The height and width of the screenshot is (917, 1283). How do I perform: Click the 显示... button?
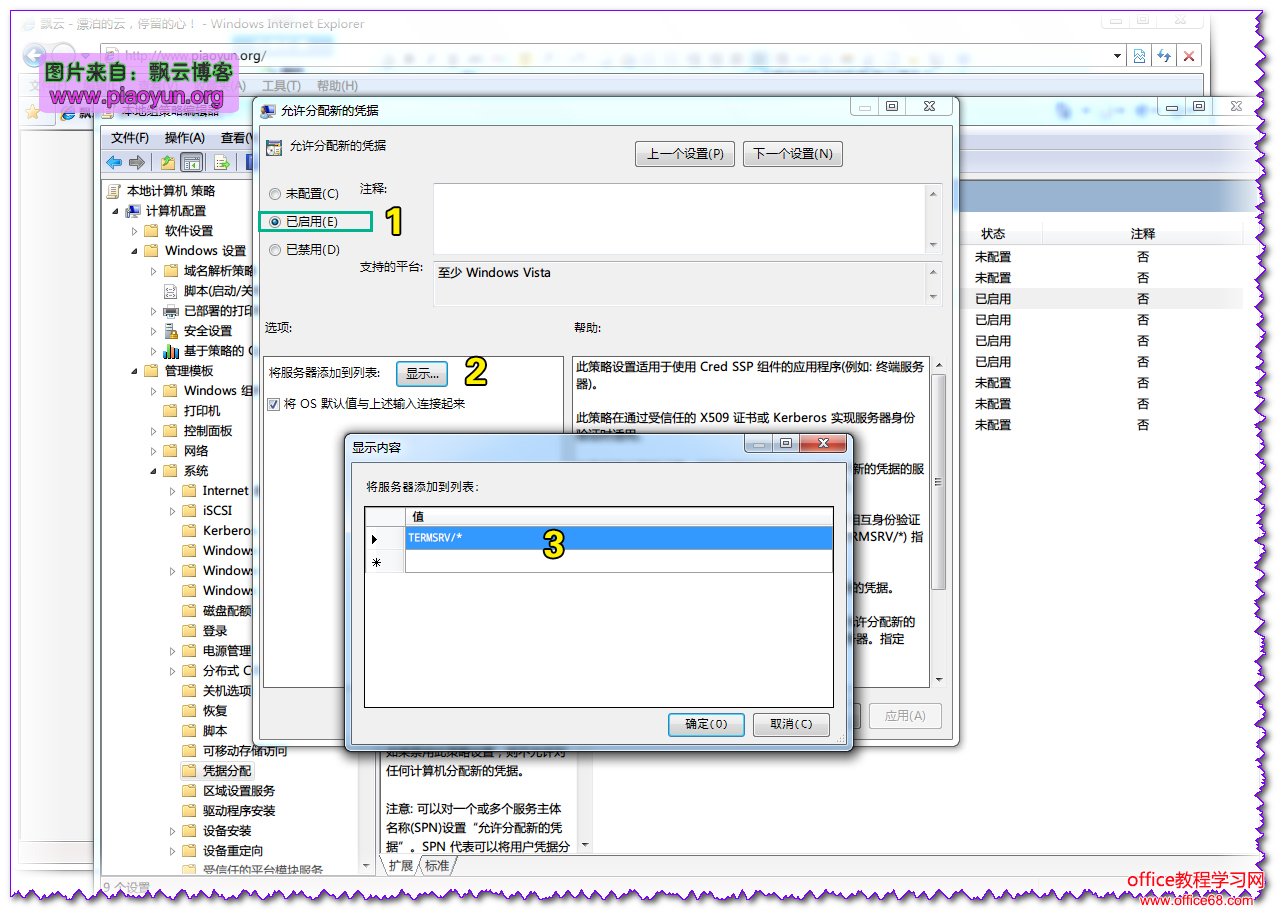(422, 374)
